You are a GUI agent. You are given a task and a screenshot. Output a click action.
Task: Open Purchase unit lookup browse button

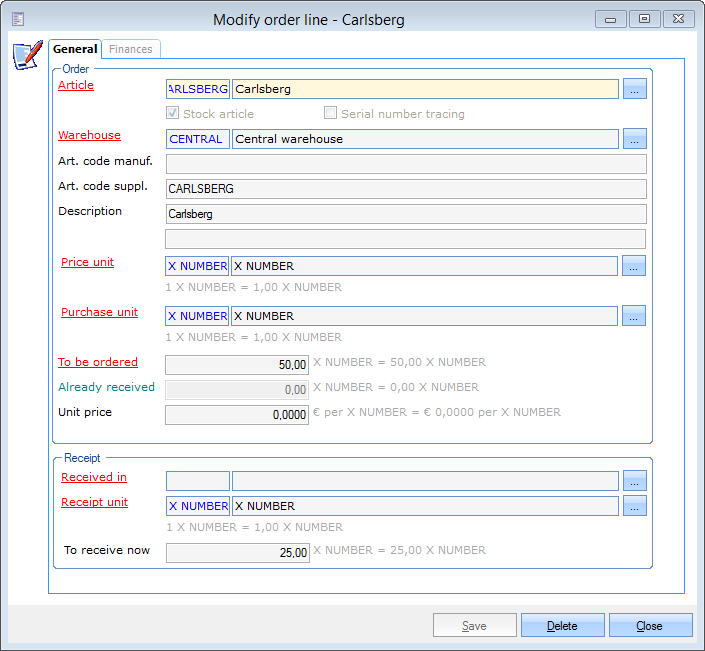[x=634, y=316]
